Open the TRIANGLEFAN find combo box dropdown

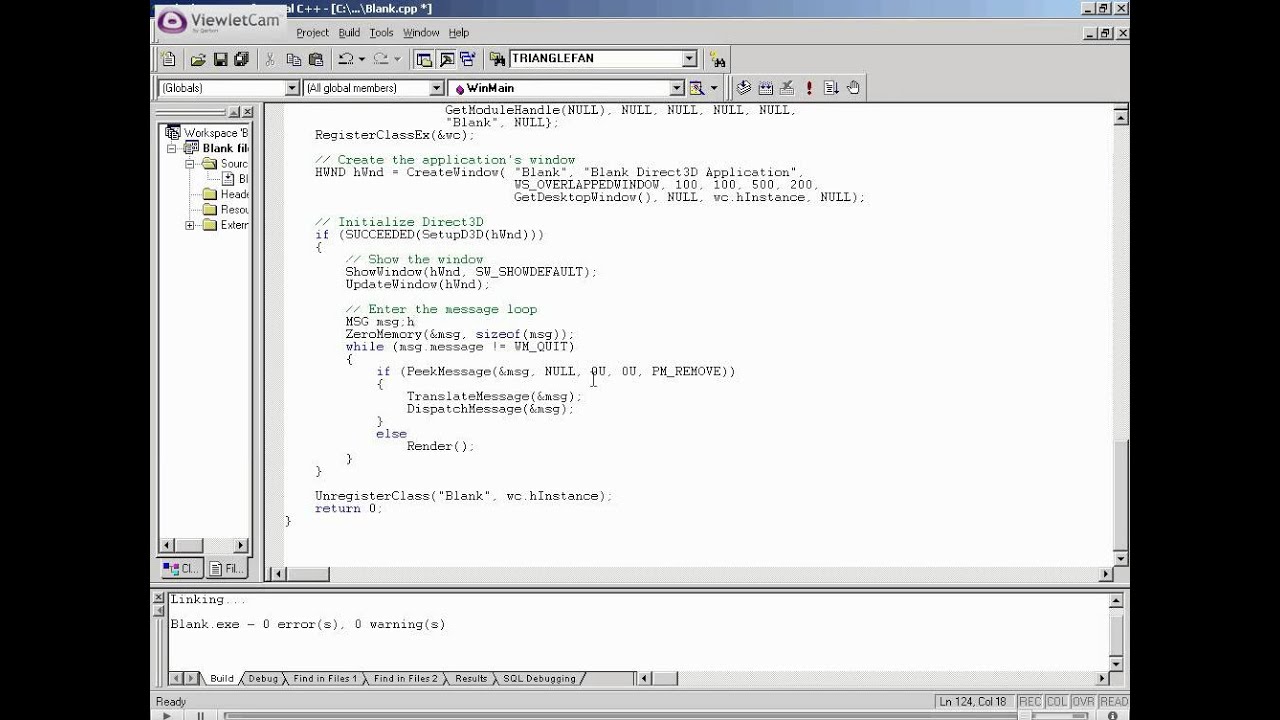point(690,59)
